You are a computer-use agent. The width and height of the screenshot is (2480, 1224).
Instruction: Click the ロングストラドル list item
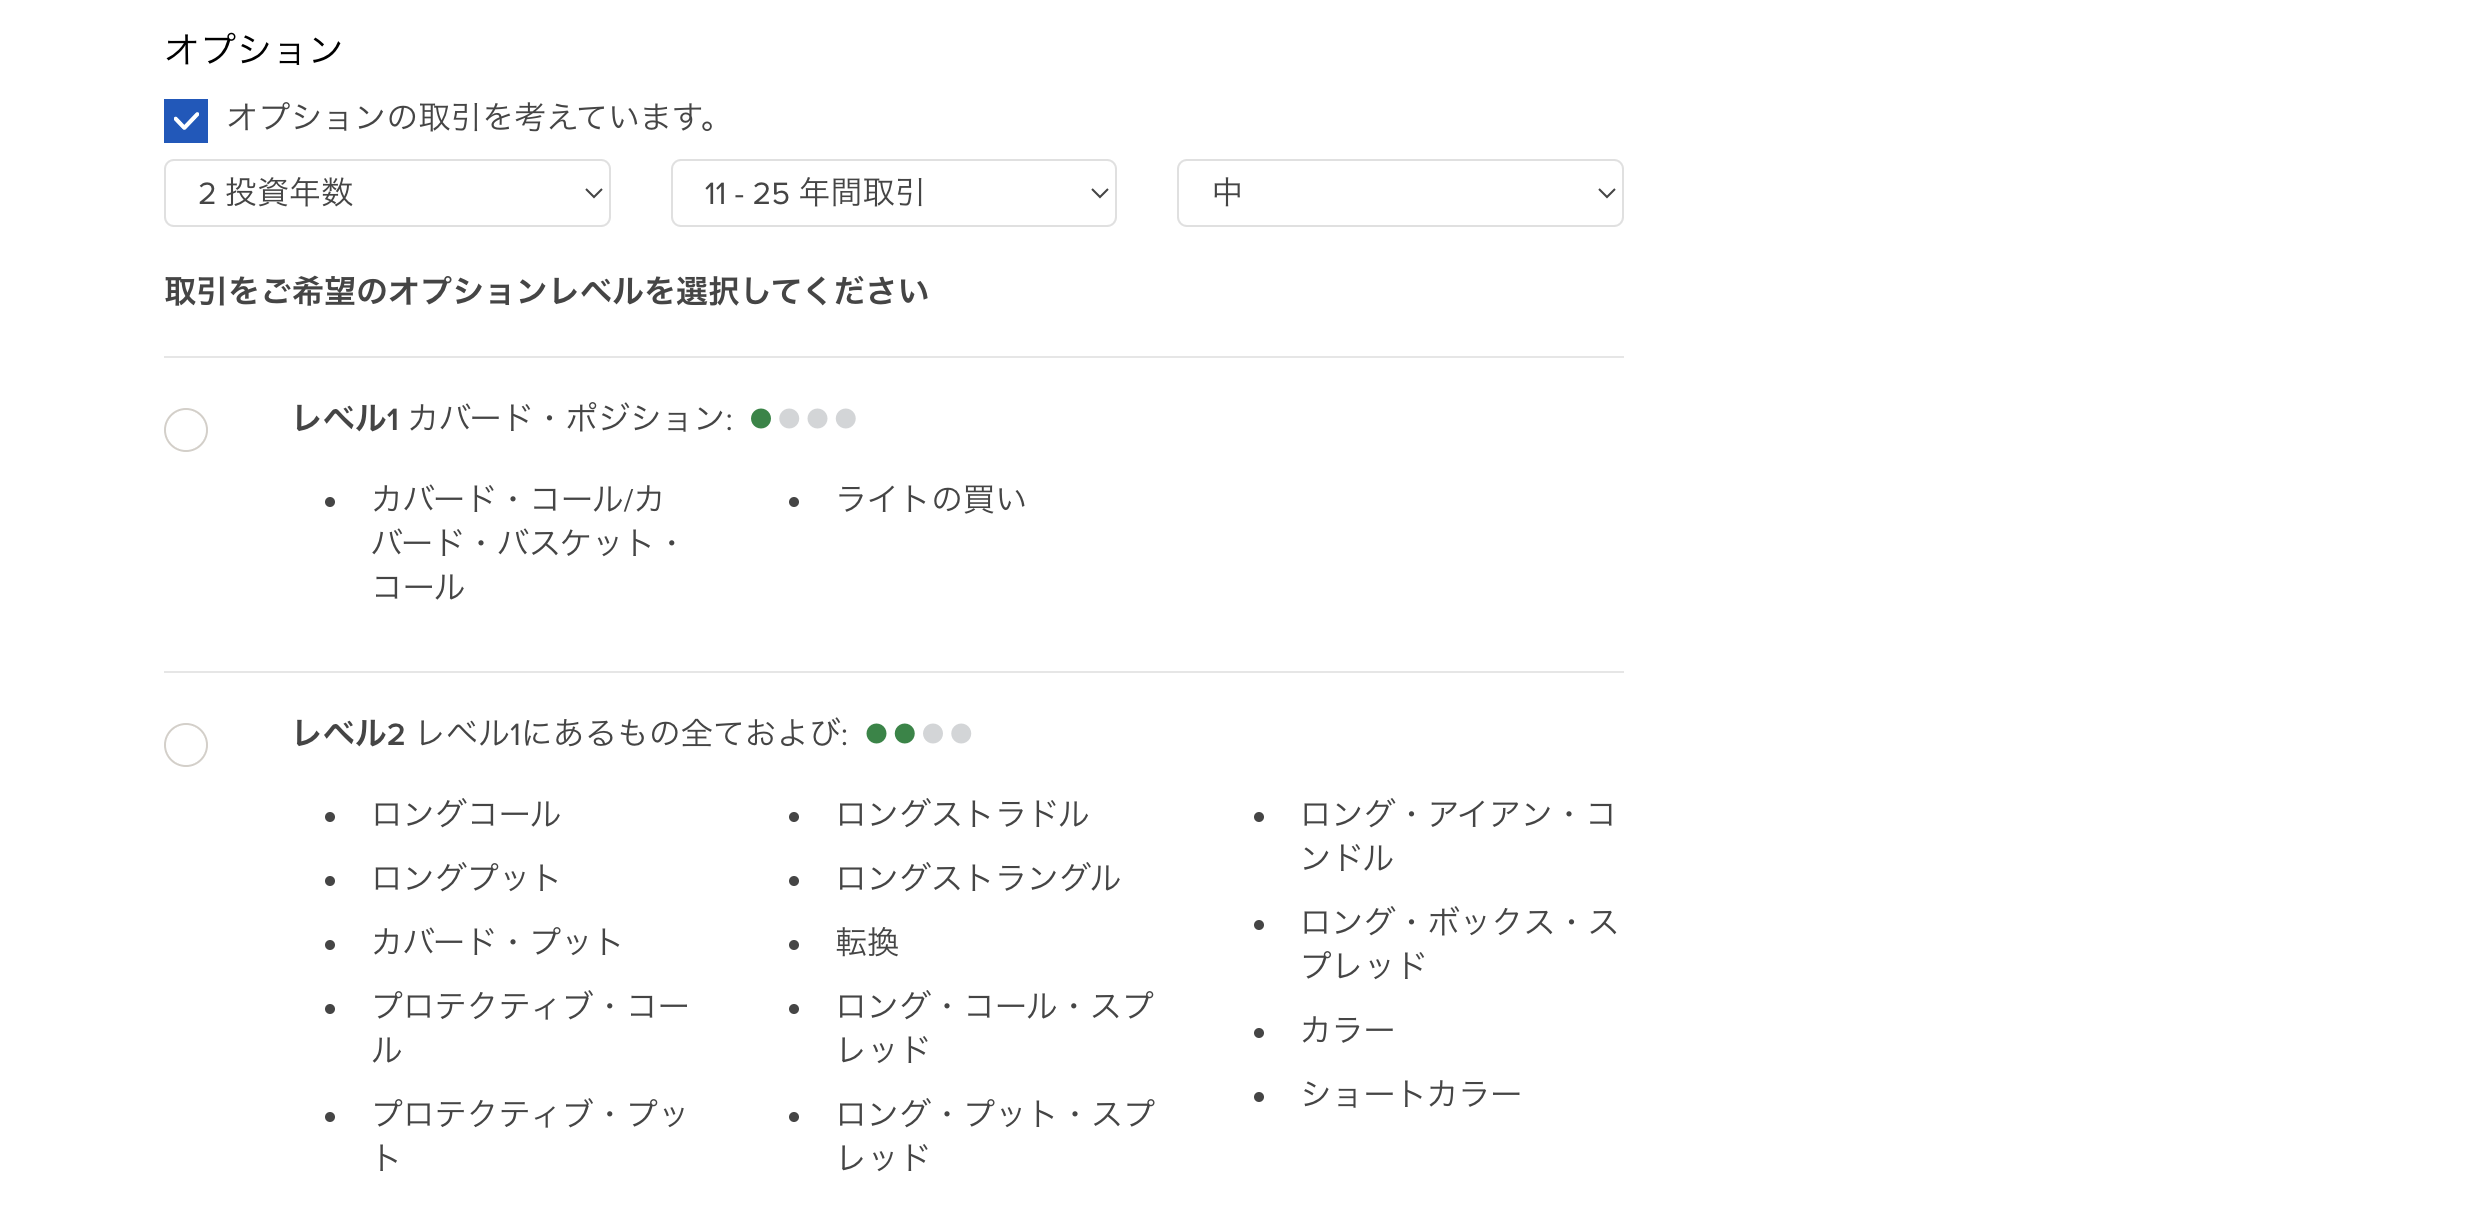click(962, 814)
